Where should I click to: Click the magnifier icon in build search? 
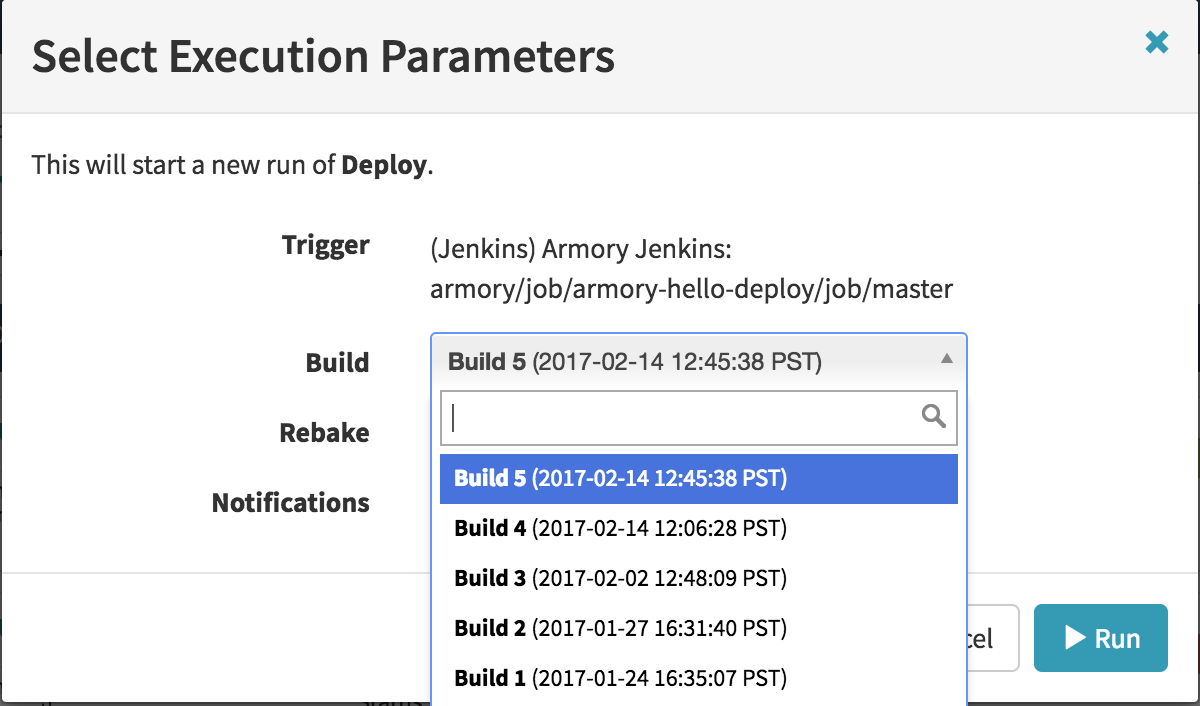point(934,417)
